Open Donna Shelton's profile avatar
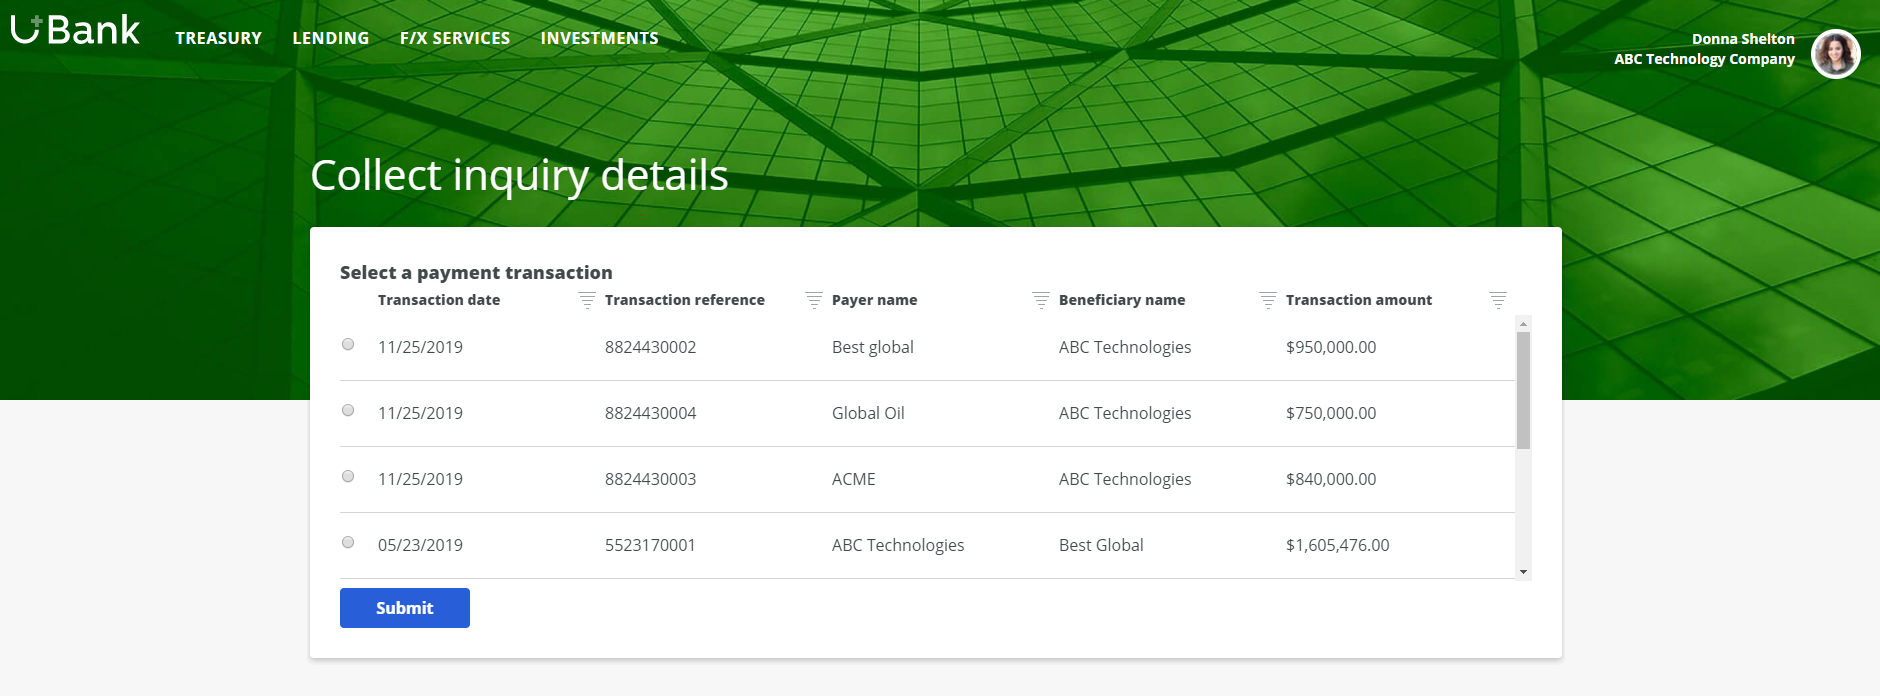This screenshot has height=696, width=1880. pyautogui.click(x=1835, y=54)
